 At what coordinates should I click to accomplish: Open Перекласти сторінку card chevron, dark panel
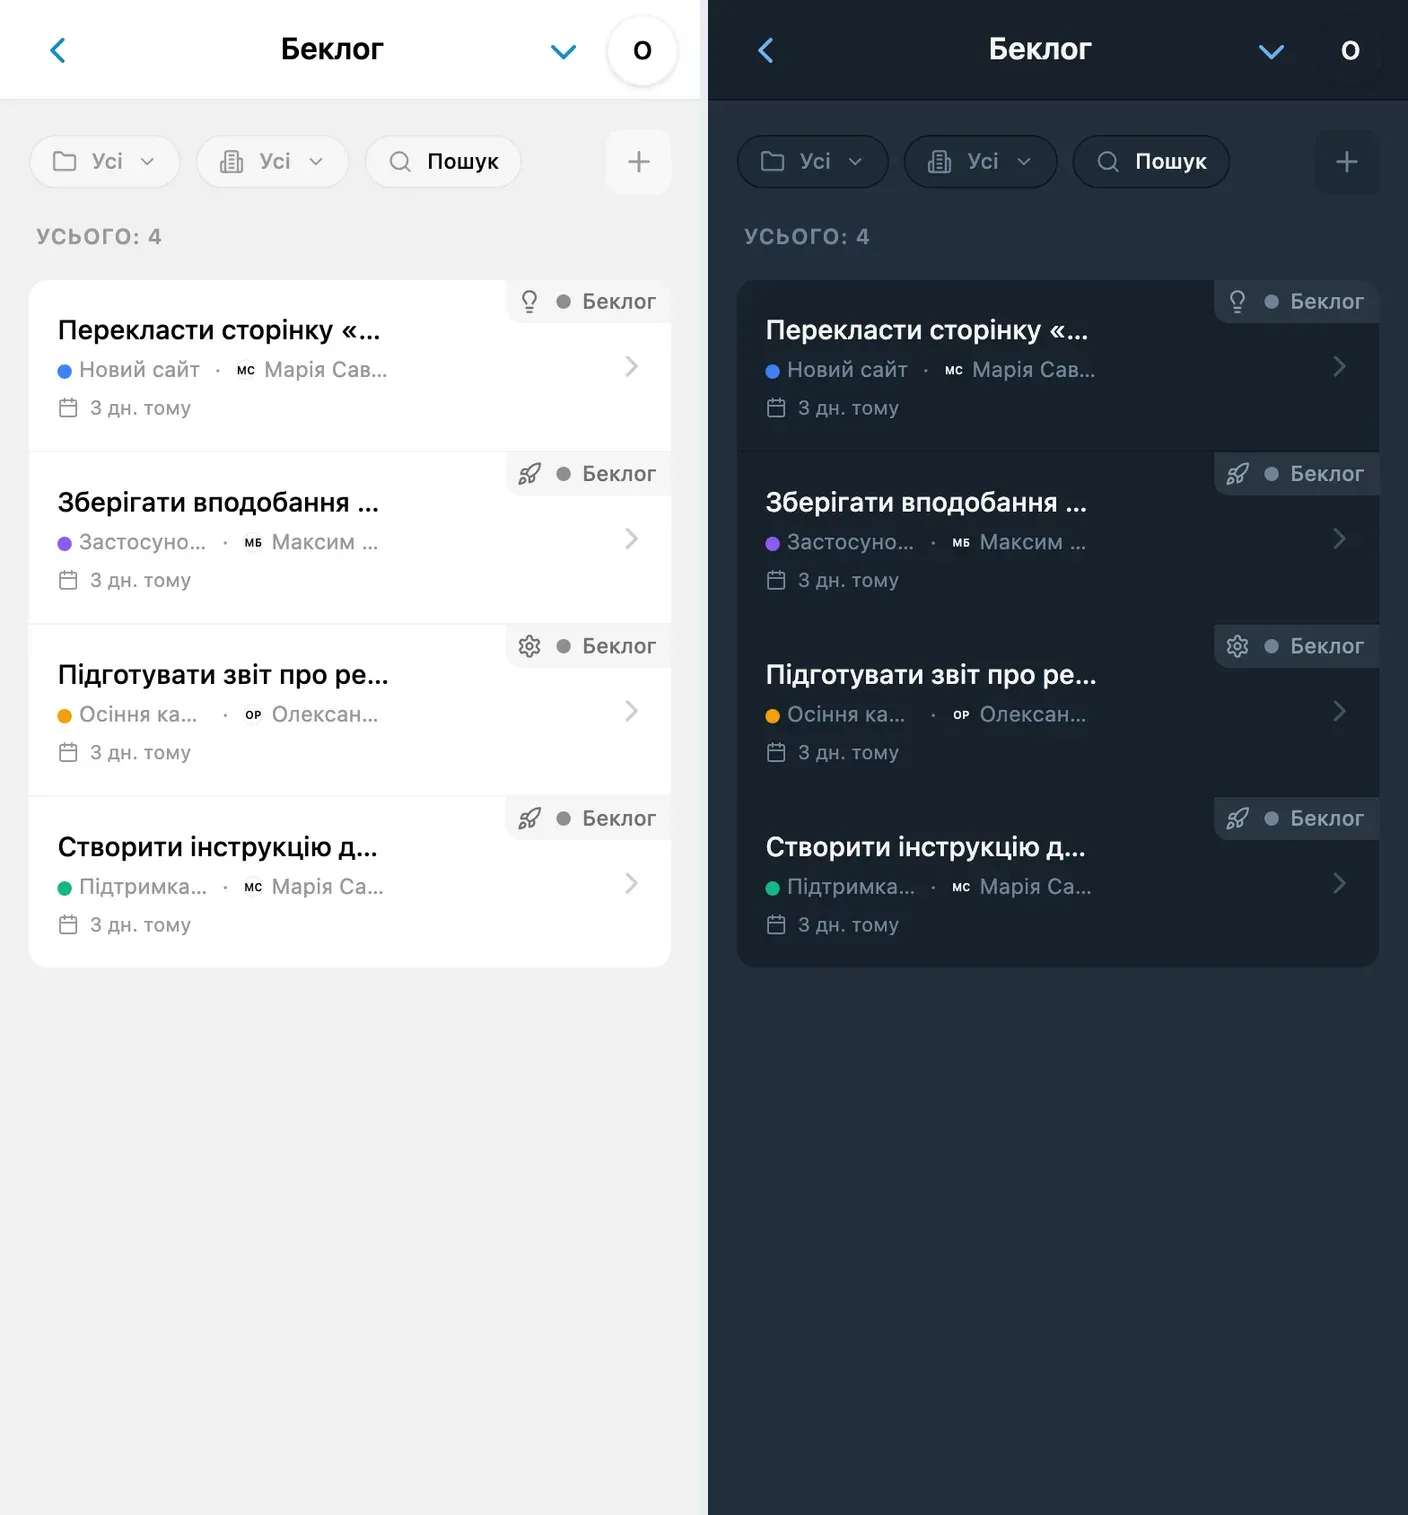point(1340,367)
